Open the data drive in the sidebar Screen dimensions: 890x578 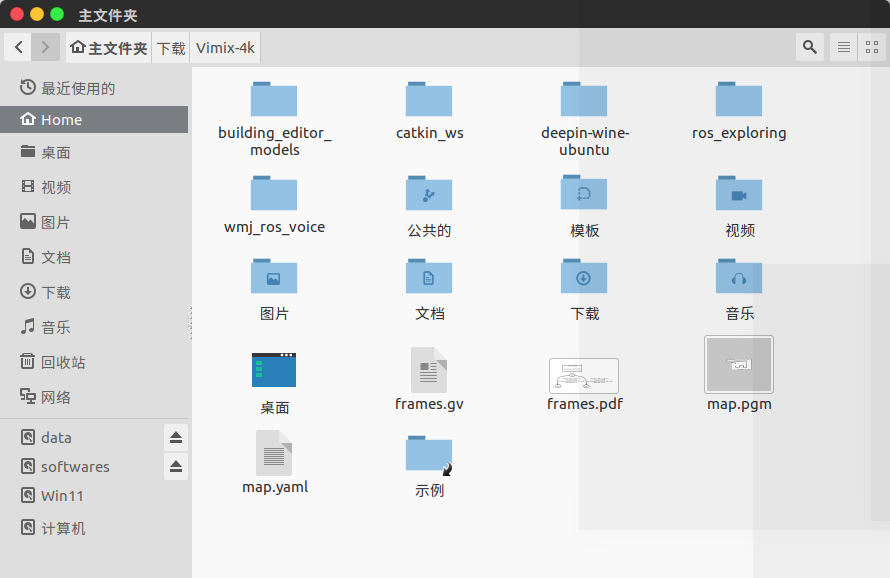click(x=82, y=437)
